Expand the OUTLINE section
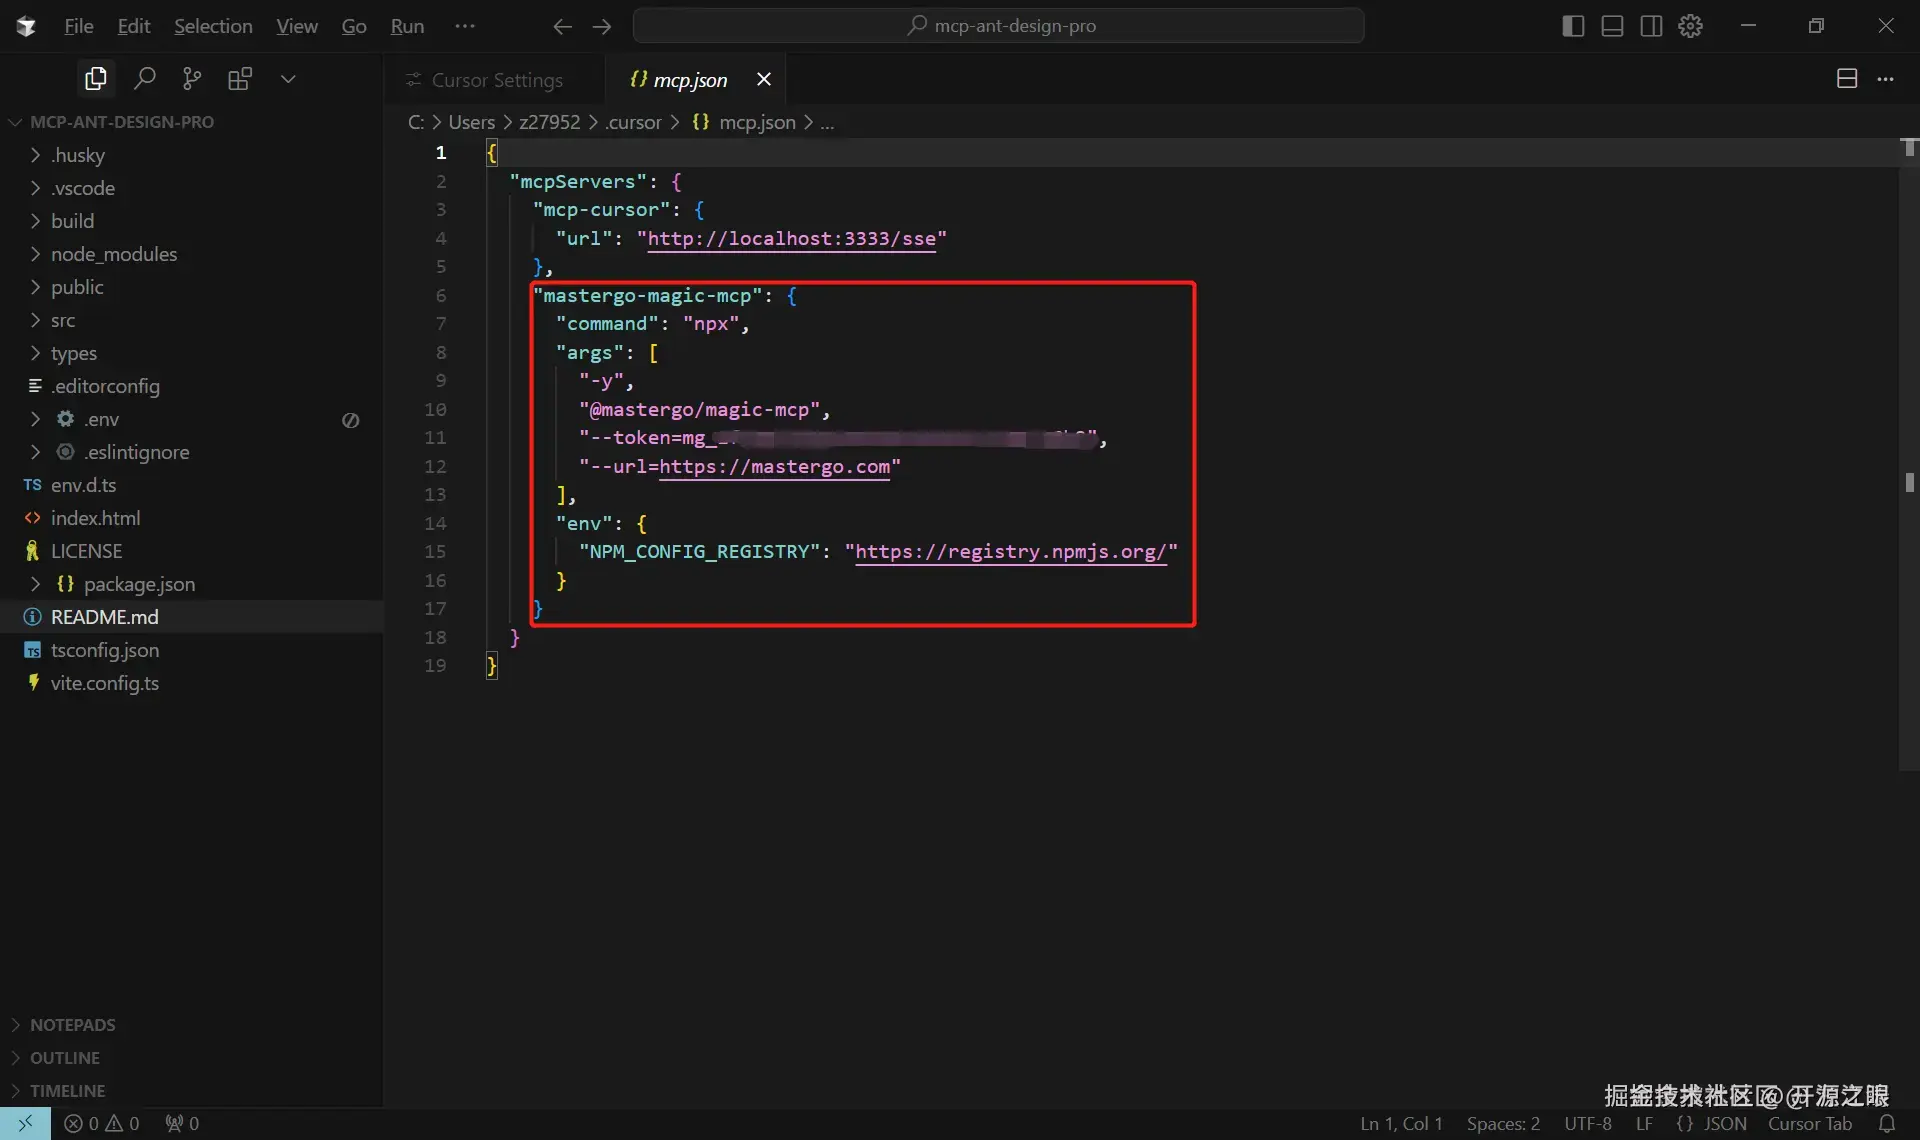 click(x=63, y=1057)
